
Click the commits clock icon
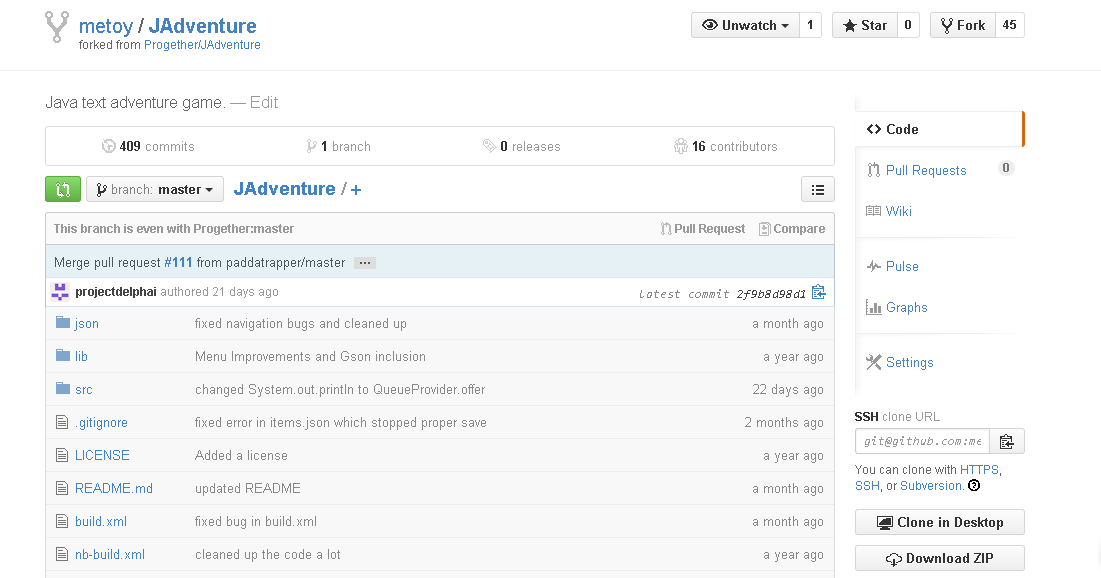point(108,146)
